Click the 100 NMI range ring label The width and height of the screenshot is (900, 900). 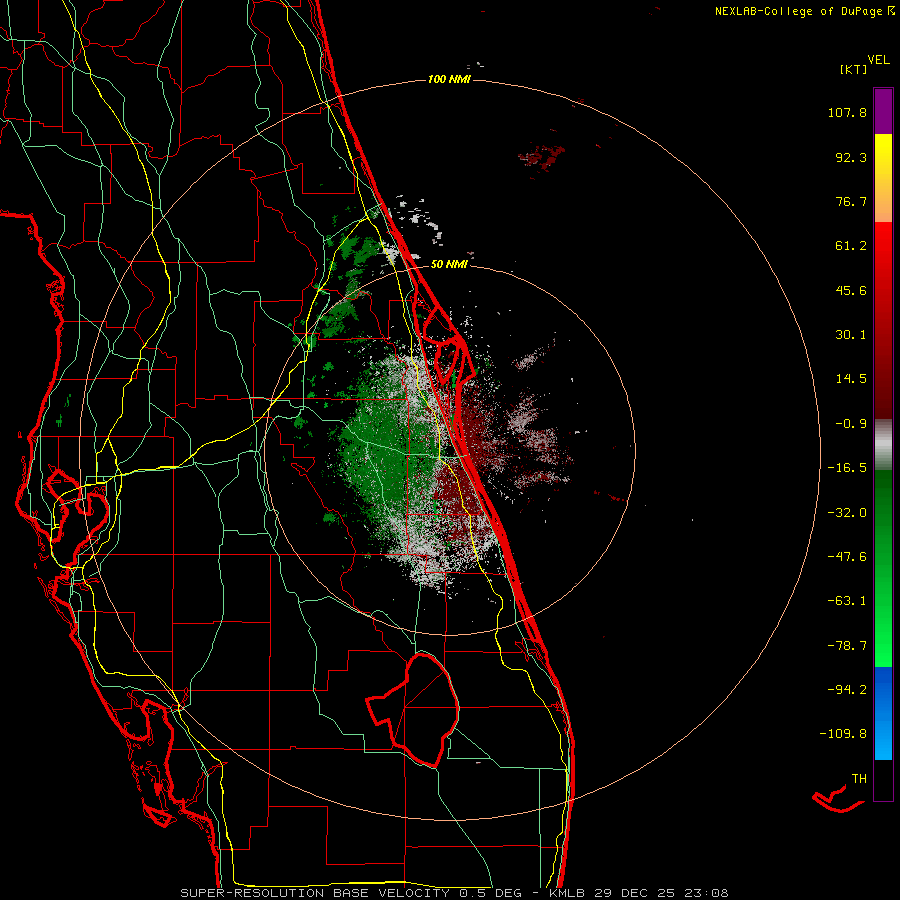pos(449,79)
